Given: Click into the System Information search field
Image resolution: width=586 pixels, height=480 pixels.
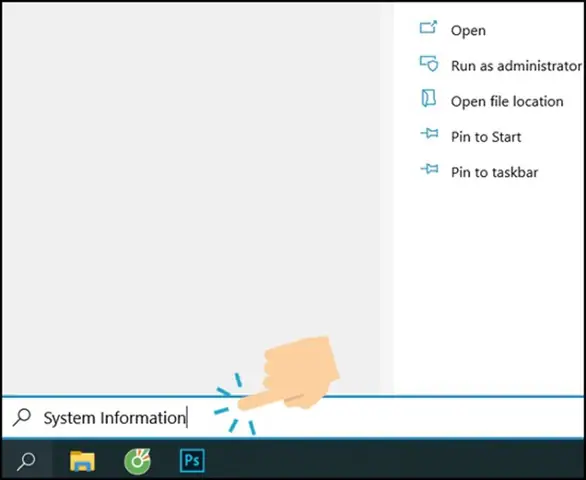Looking at the screenshot, I should [x=293, y=417].
